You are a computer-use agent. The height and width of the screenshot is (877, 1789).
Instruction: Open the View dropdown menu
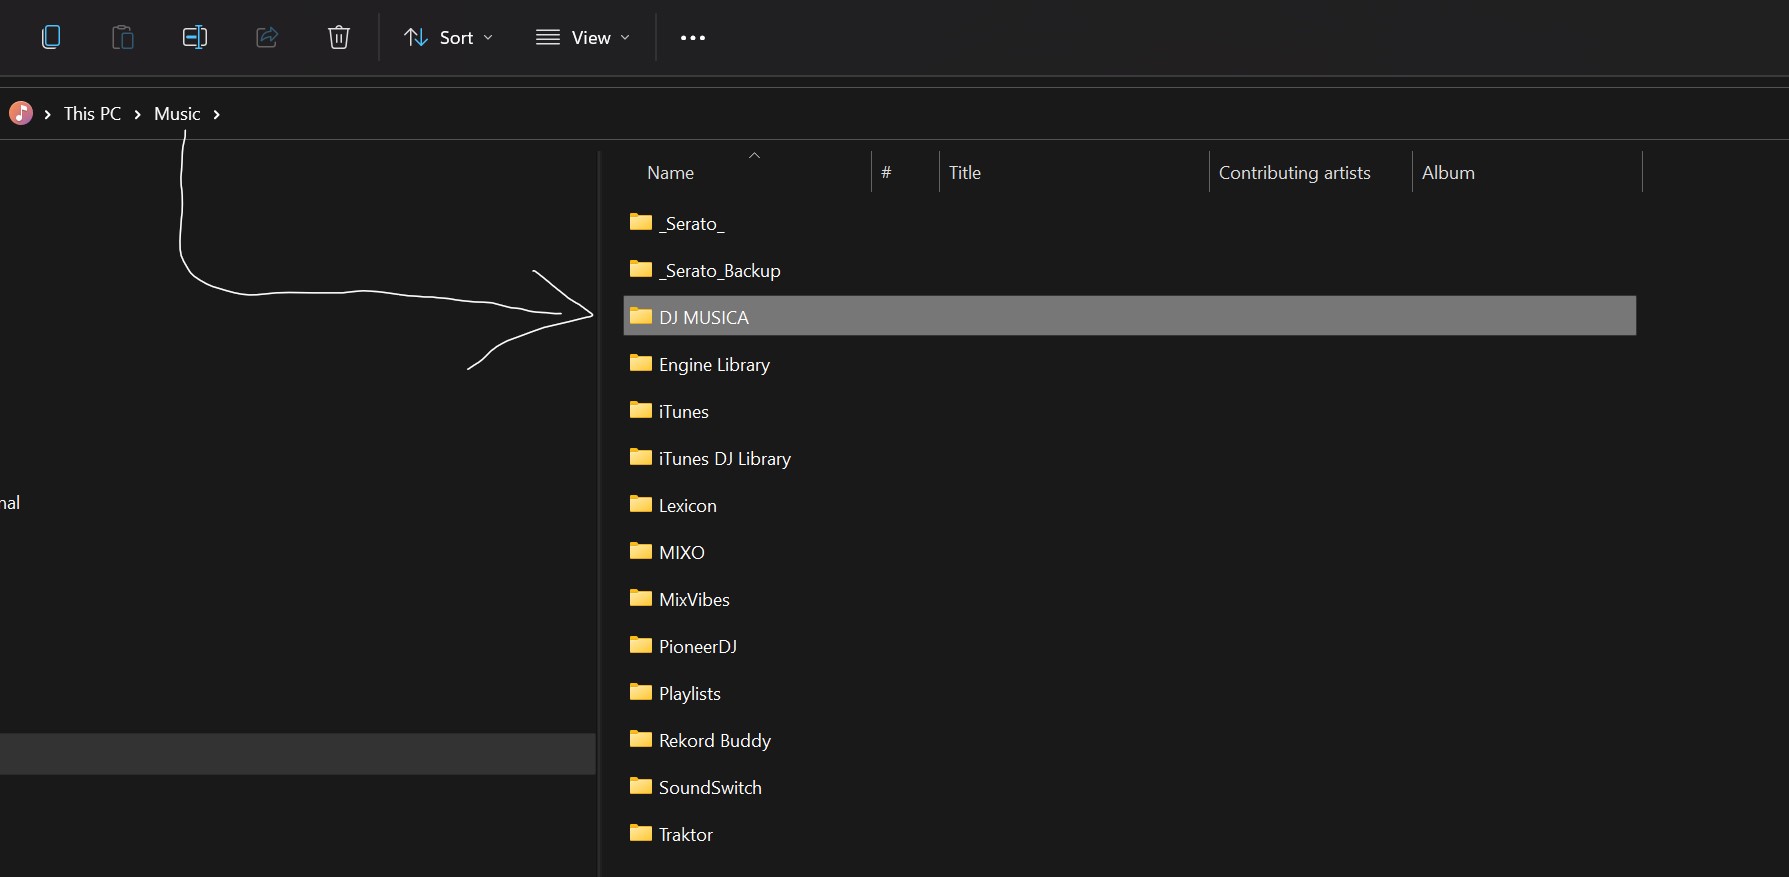coord(583,37)
